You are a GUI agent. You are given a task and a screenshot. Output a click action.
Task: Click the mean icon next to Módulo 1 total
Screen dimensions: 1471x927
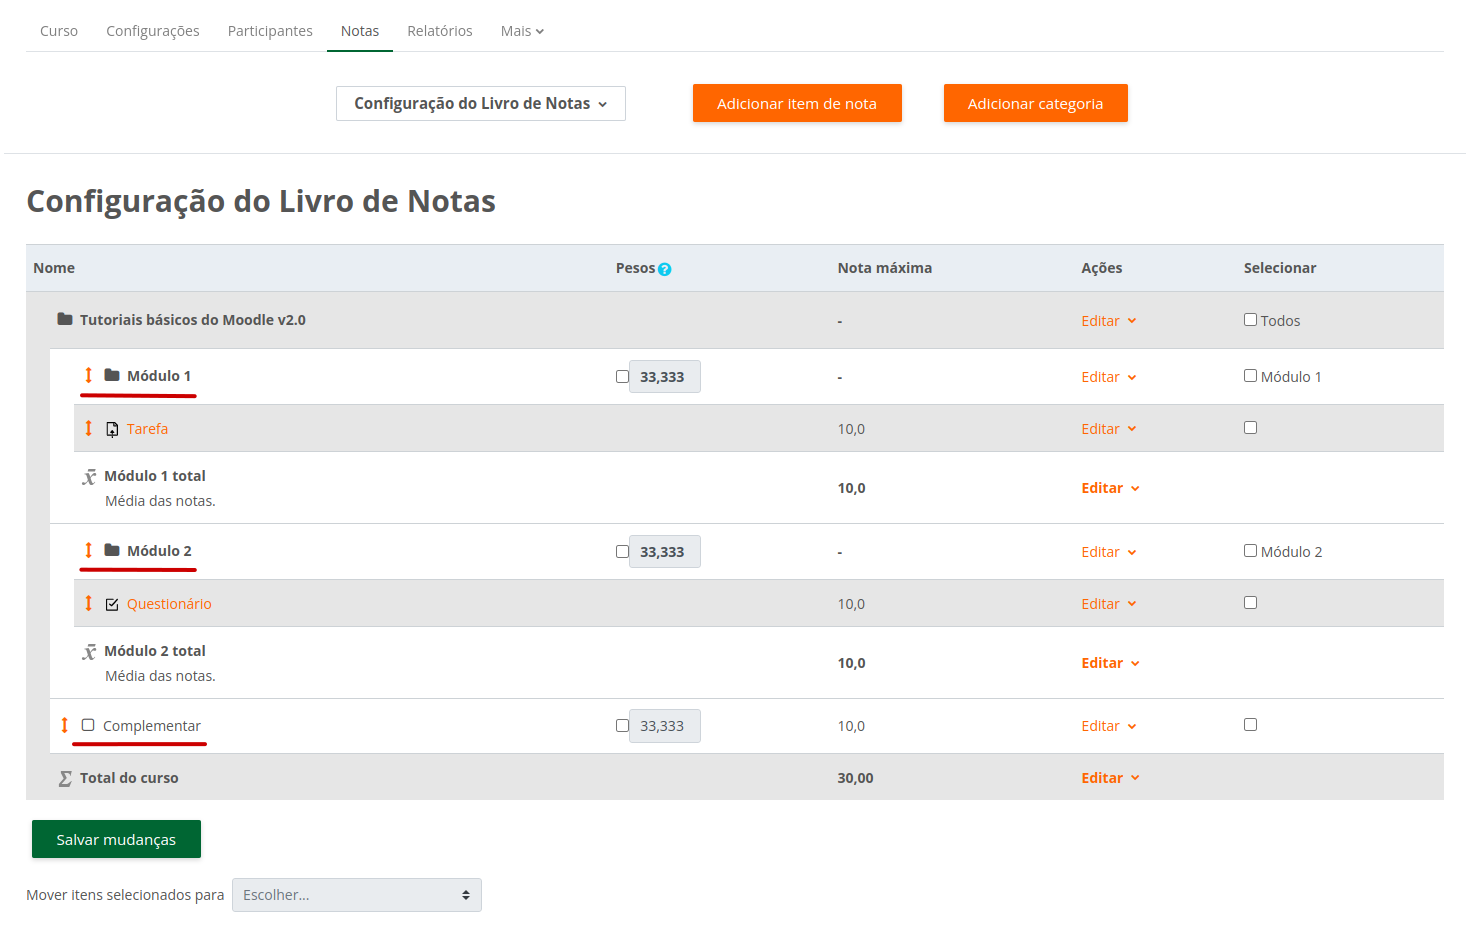(x=88, y=477)
